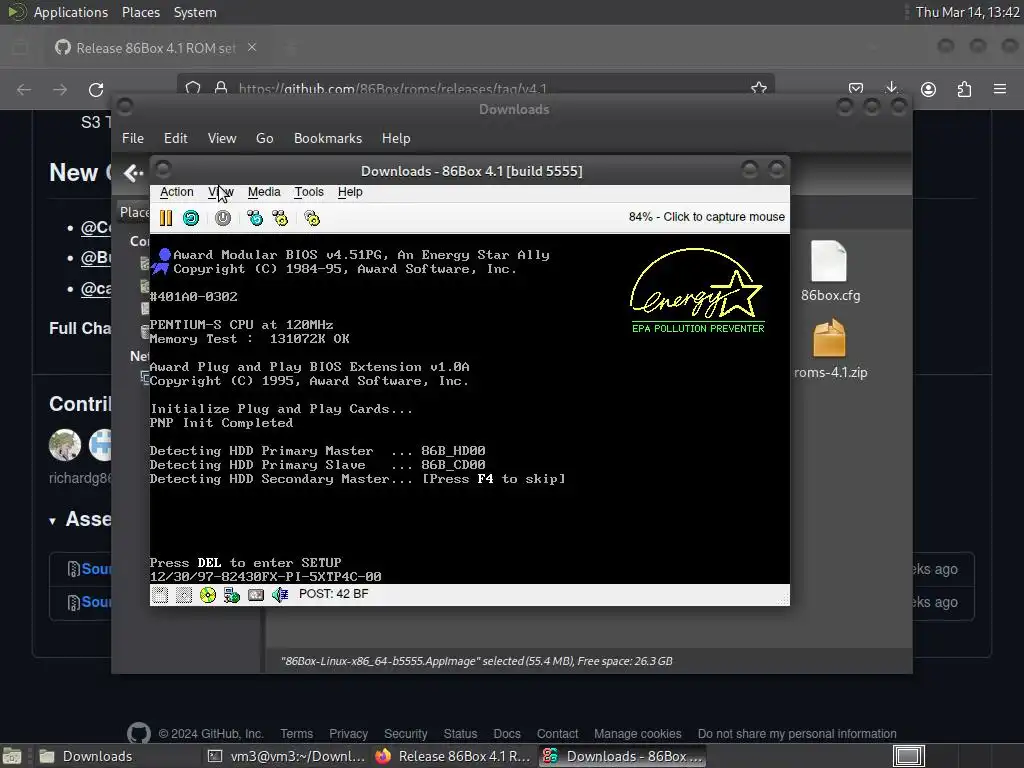1024x768 pixels.
Task: Open the Firefox extensions panel
Action: point(964,89)
